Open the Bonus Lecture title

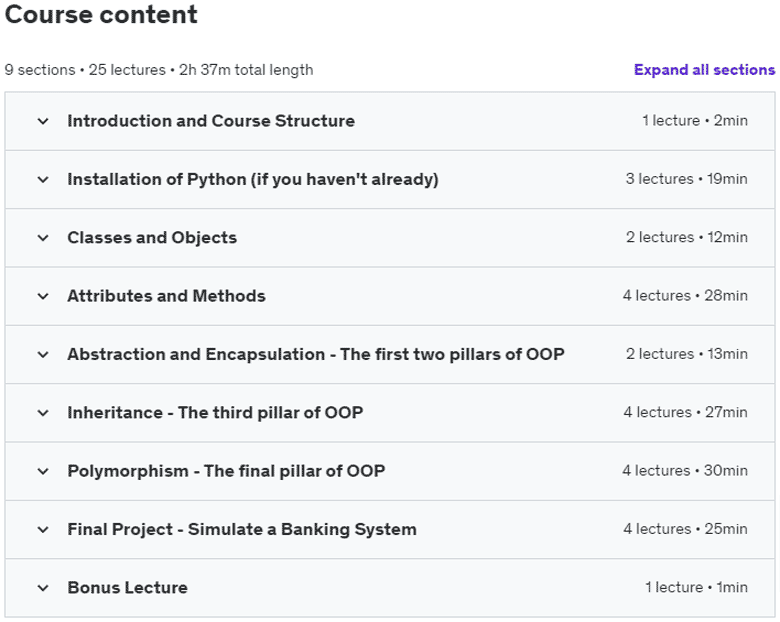(127, 588)
